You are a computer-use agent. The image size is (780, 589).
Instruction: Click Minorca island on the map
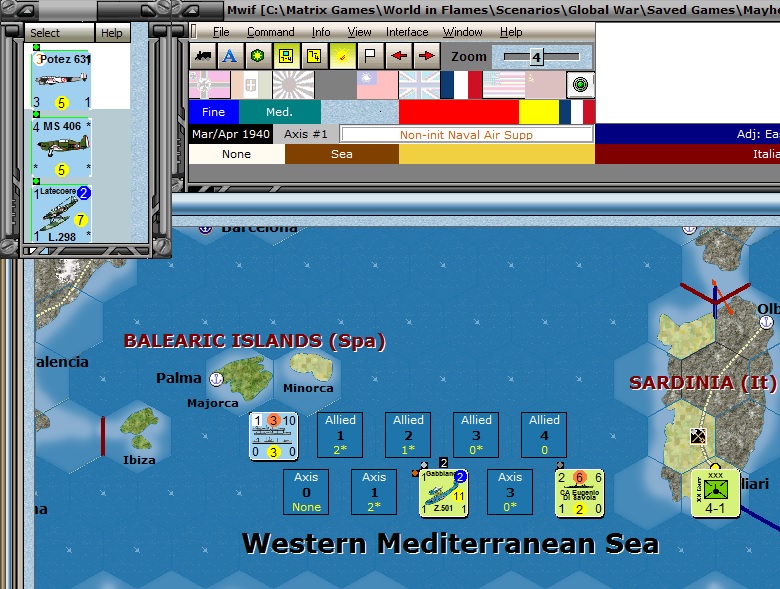[x=311, y=367]
